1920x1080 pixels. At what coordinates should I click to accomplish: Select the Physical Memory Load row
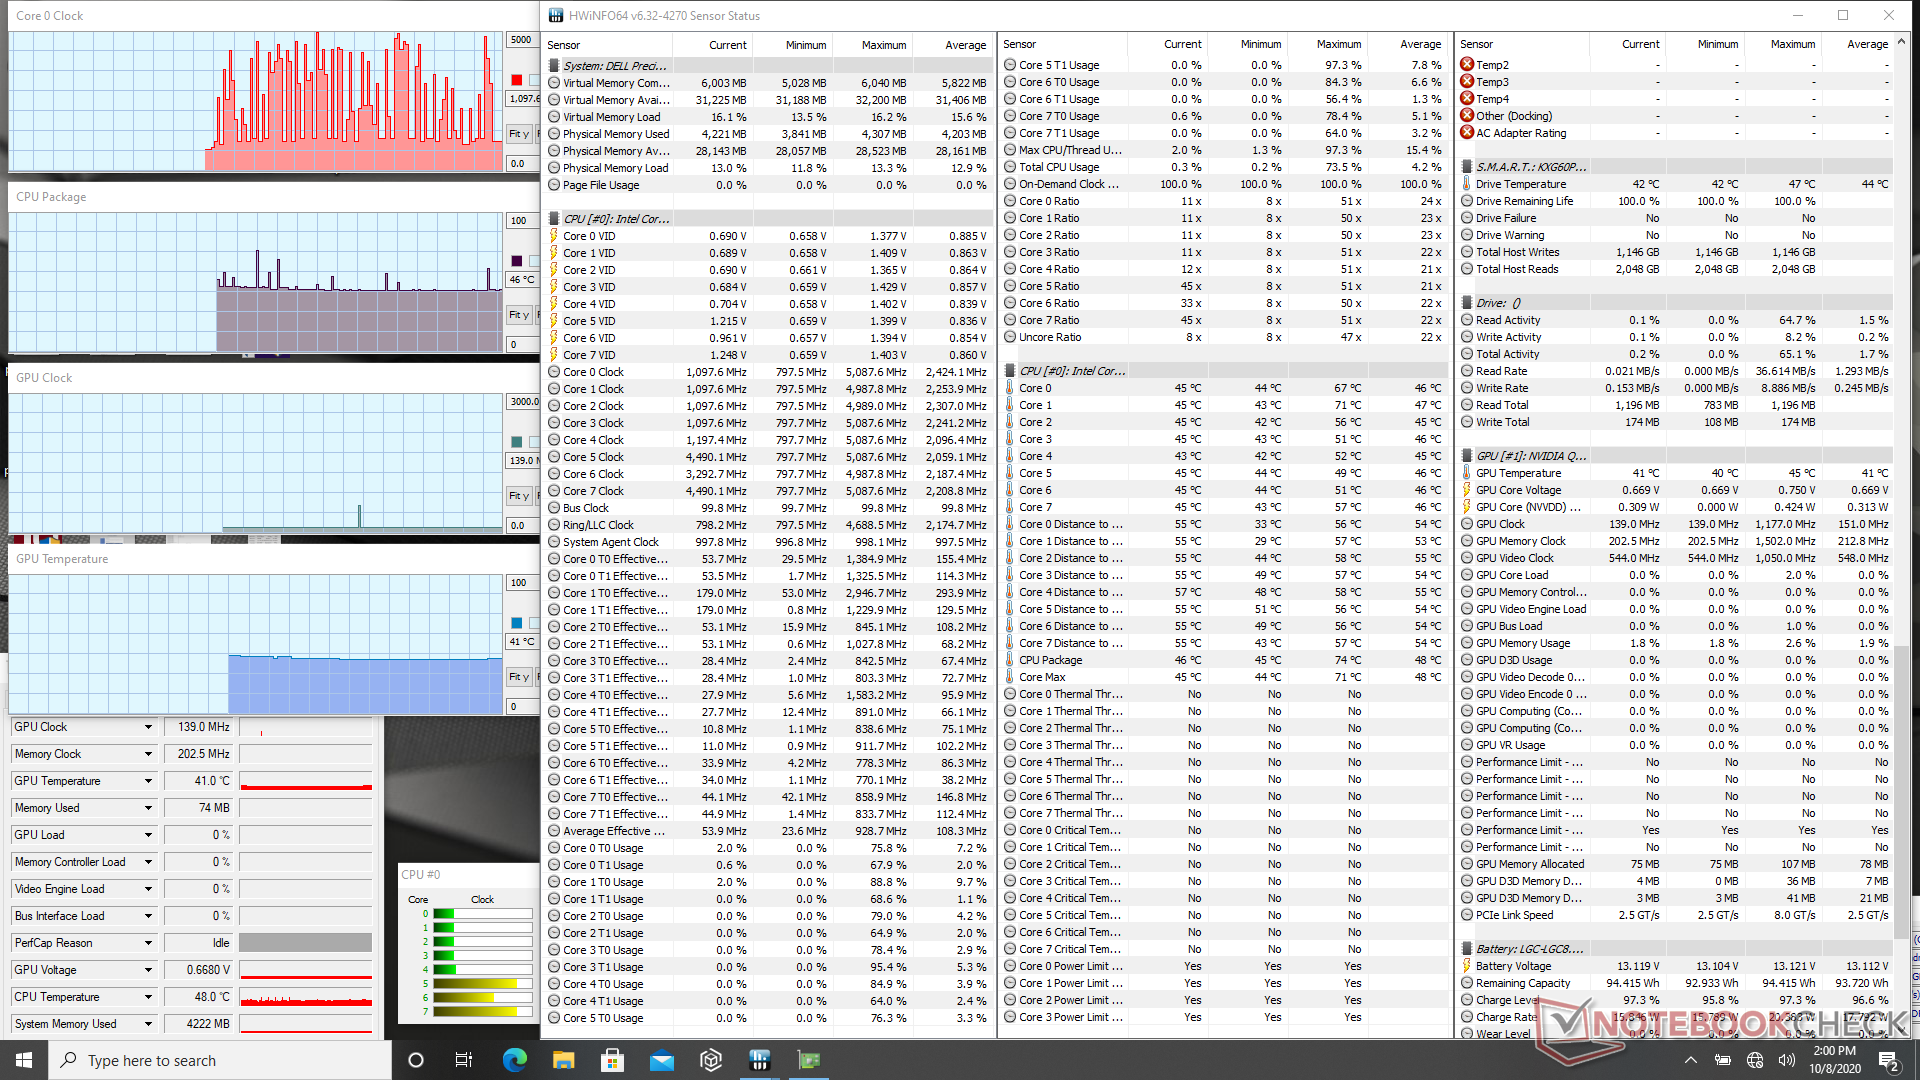point(770,168)
